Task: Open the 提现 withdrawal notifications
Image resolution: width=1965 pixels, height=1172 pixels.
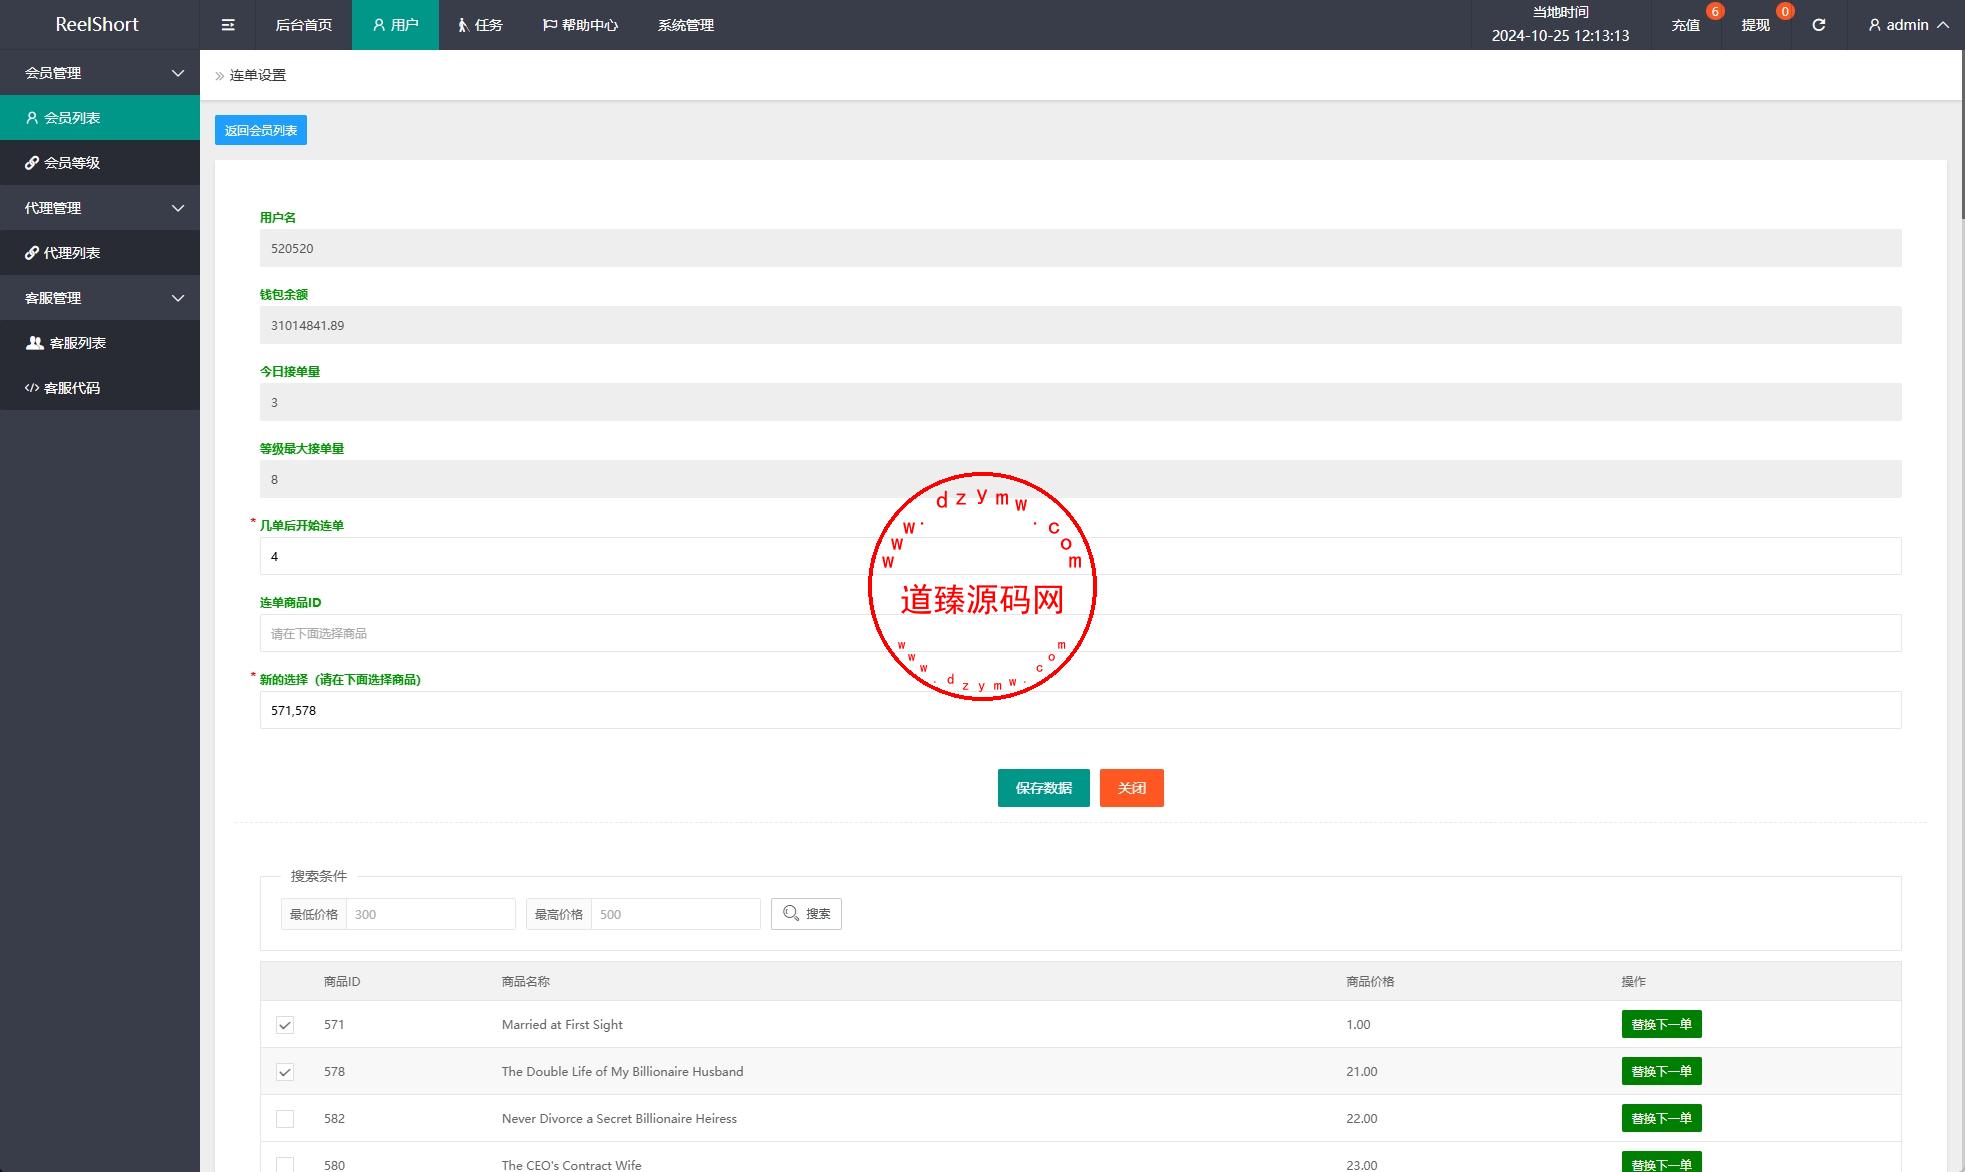Action: 1756,25
